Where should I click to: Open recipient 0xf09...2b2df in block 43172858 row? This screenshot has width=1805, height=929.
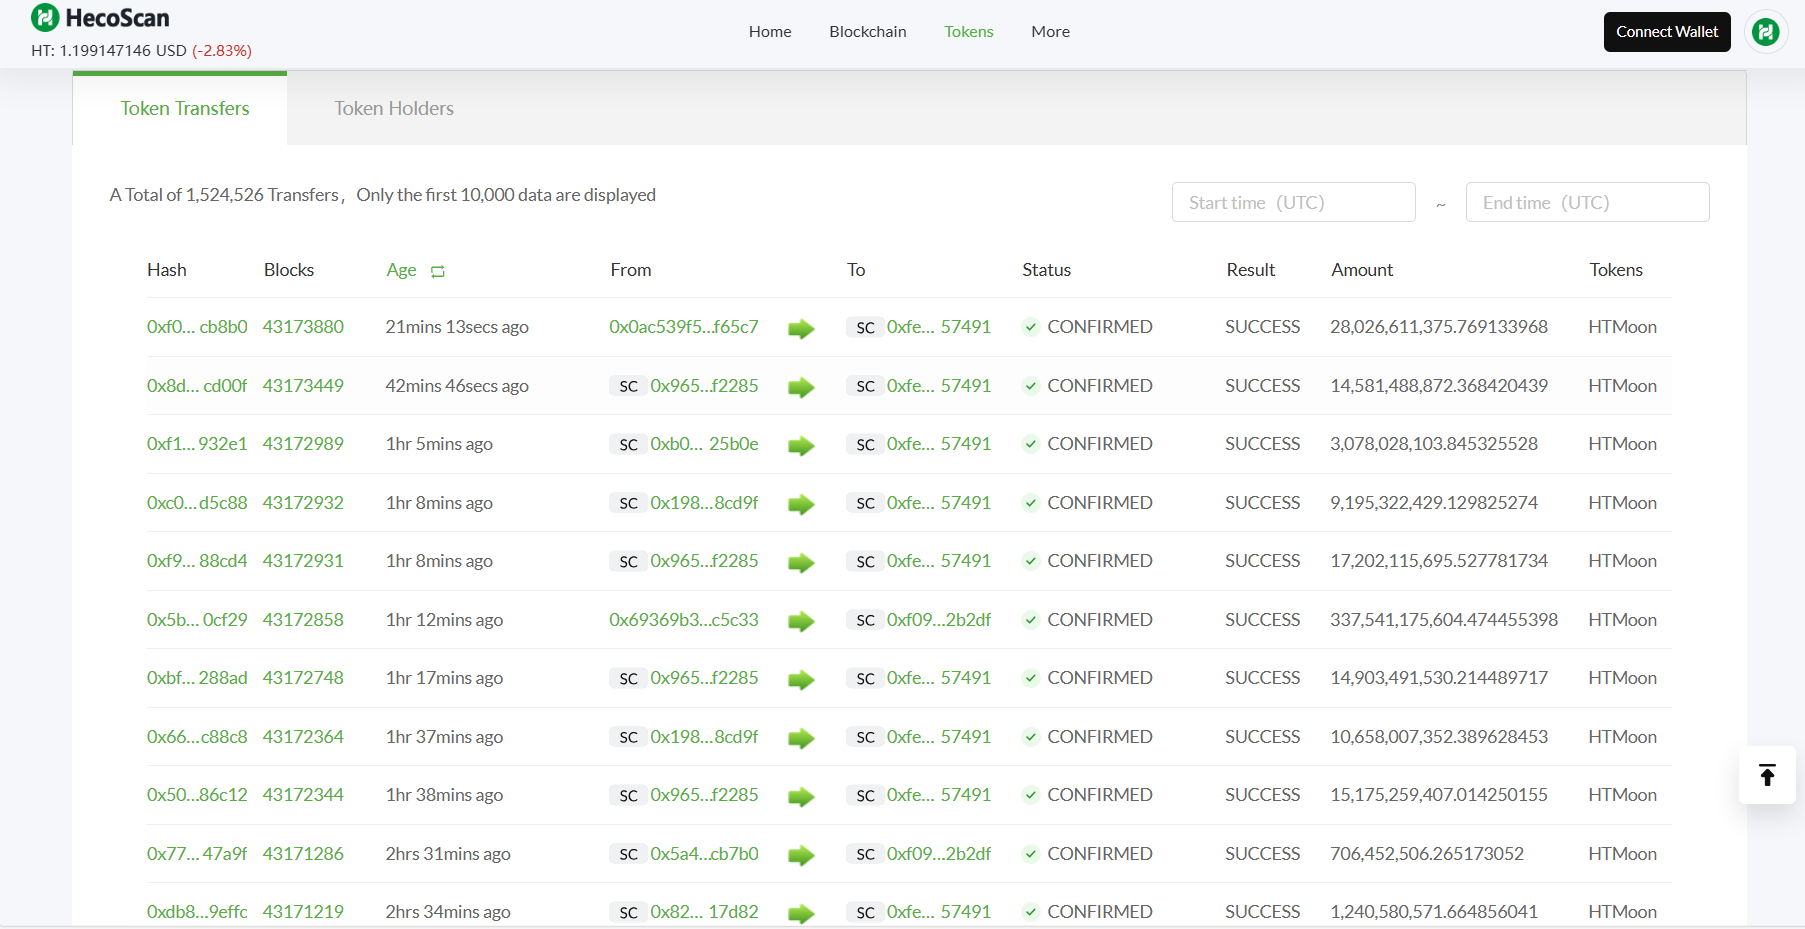click(x=939, y=620)
